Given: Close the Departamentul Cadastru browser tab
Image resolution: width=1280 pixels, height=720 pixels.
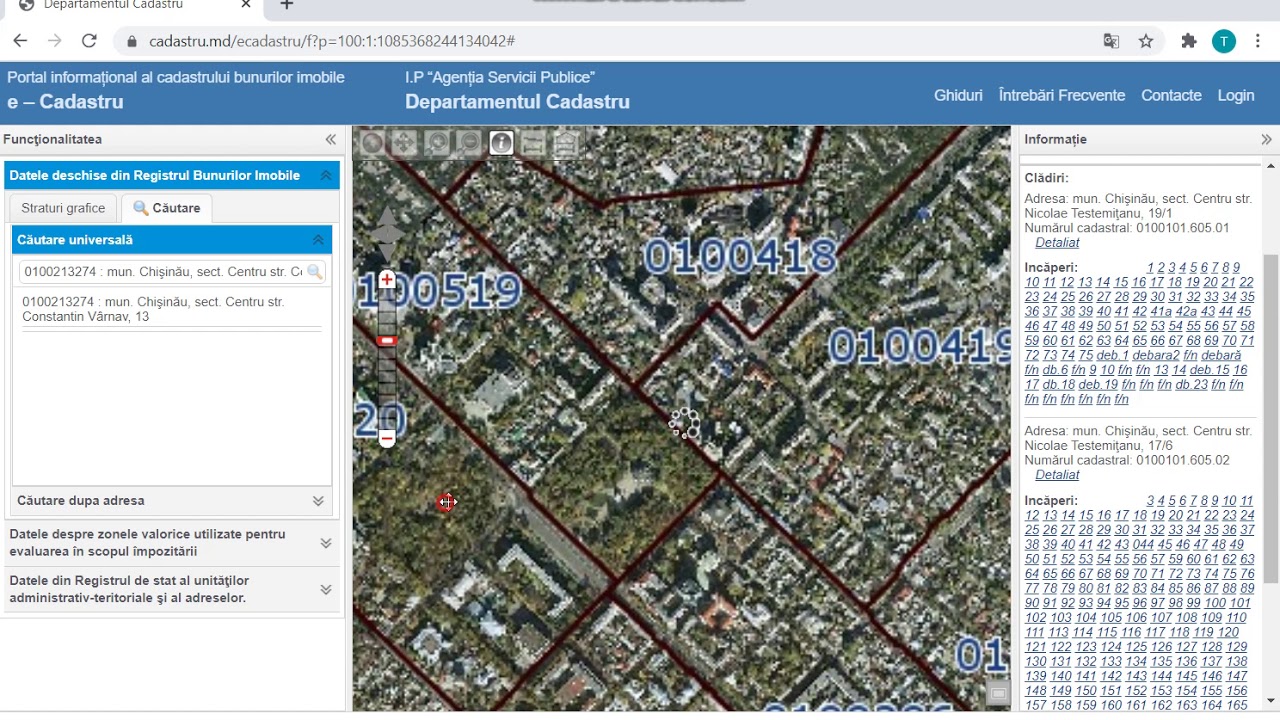Looking at the screenshot, I should point(246,6).
